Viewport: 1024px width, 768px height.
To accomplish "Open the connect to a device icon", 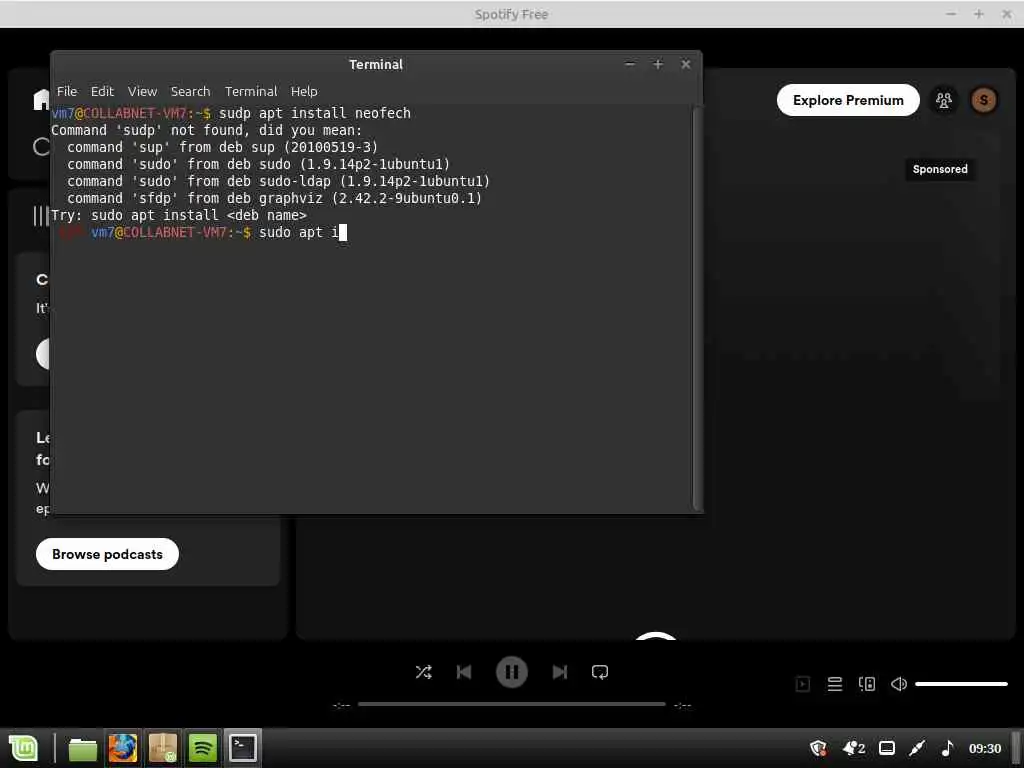I will pyautogui.click(x=867, y=684).
